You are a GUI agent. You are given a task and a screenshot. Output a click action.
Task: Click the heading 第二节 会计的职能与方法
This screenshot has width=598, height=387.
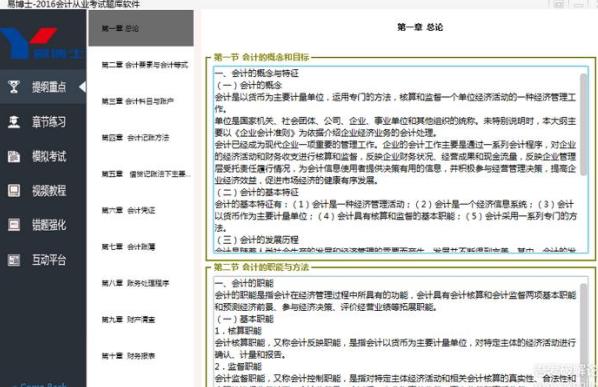[x=261, y=267]
